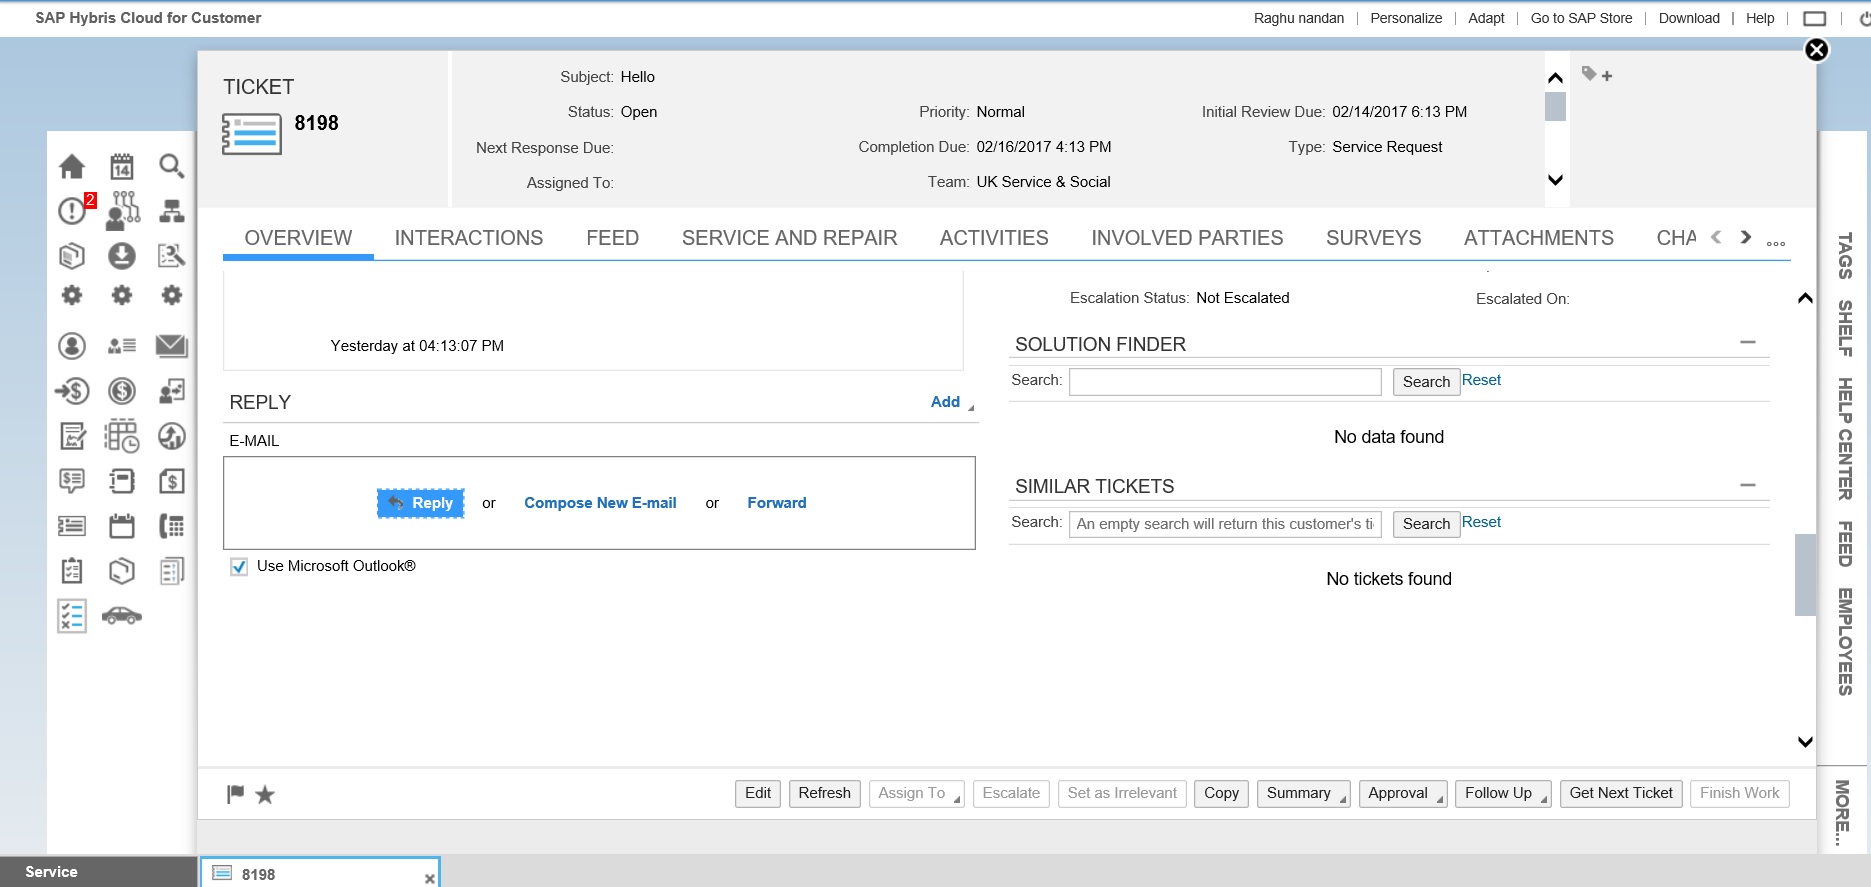Click the Solution Finder search input field
1871x887 pixels.
click(1225, 382)
